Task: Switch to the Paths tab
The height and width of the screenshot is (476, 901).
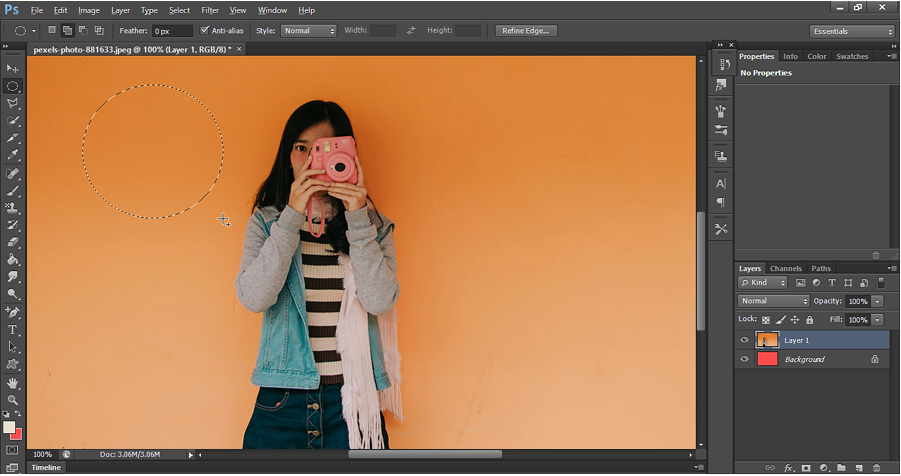Action: click(821, 268)
